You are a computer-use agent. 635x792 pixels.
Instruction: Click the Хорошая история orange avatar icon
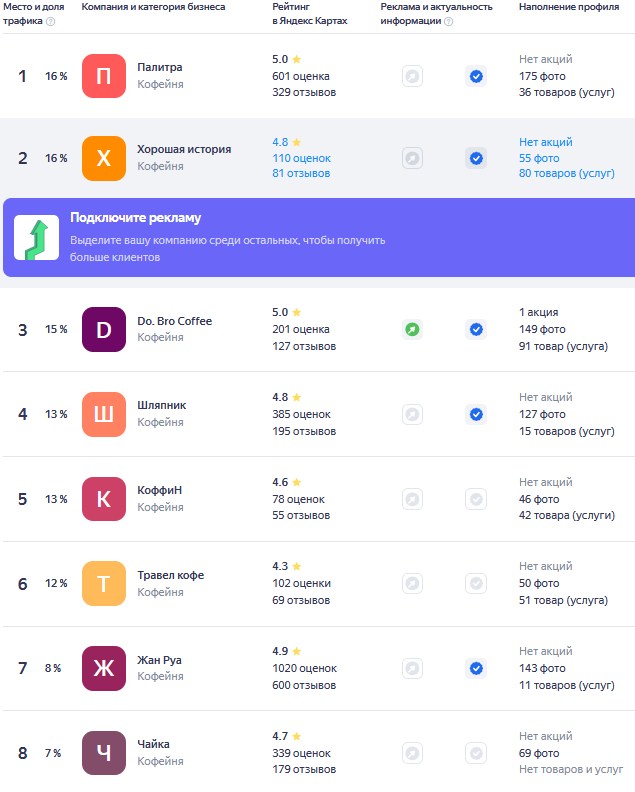[104, 158]
